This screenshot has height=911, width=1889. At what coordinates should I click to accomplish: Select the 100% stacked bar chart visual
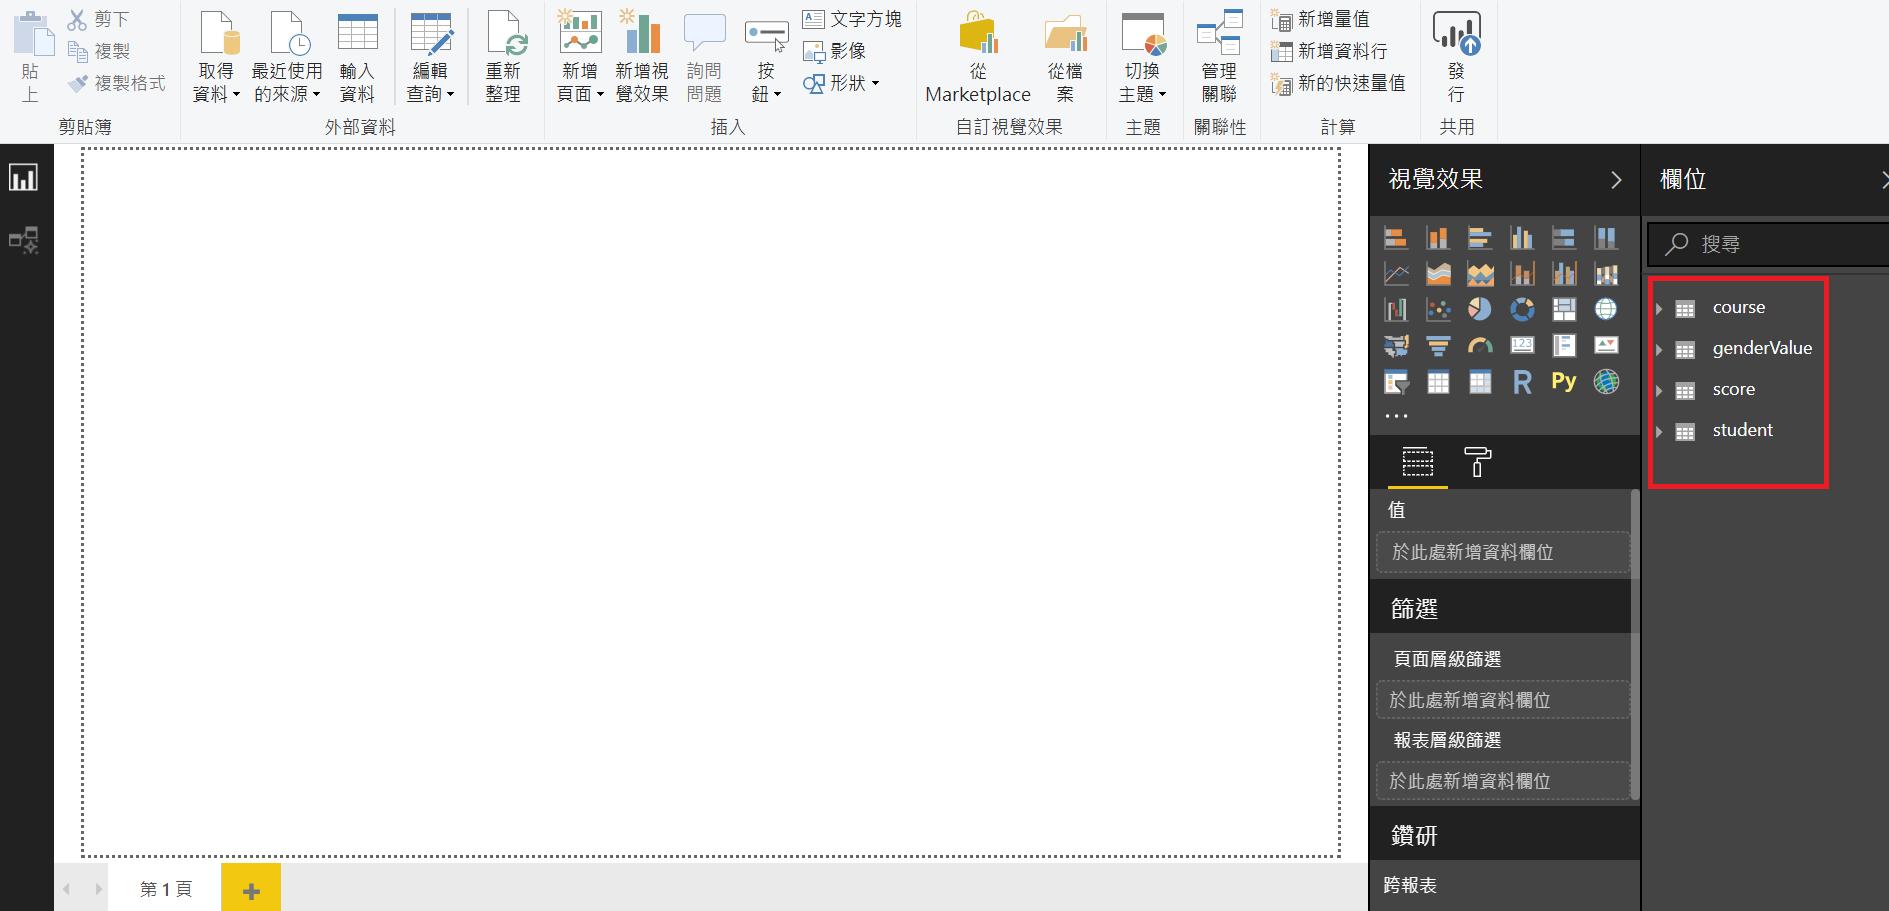[1564, 238]
